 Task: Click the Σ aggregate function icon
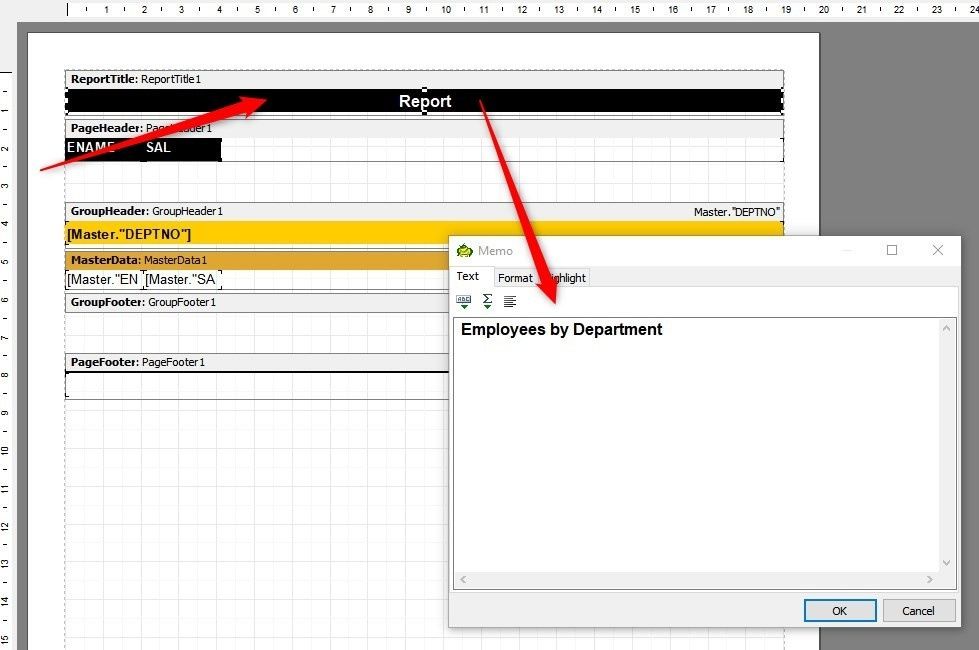pos(487,297)
